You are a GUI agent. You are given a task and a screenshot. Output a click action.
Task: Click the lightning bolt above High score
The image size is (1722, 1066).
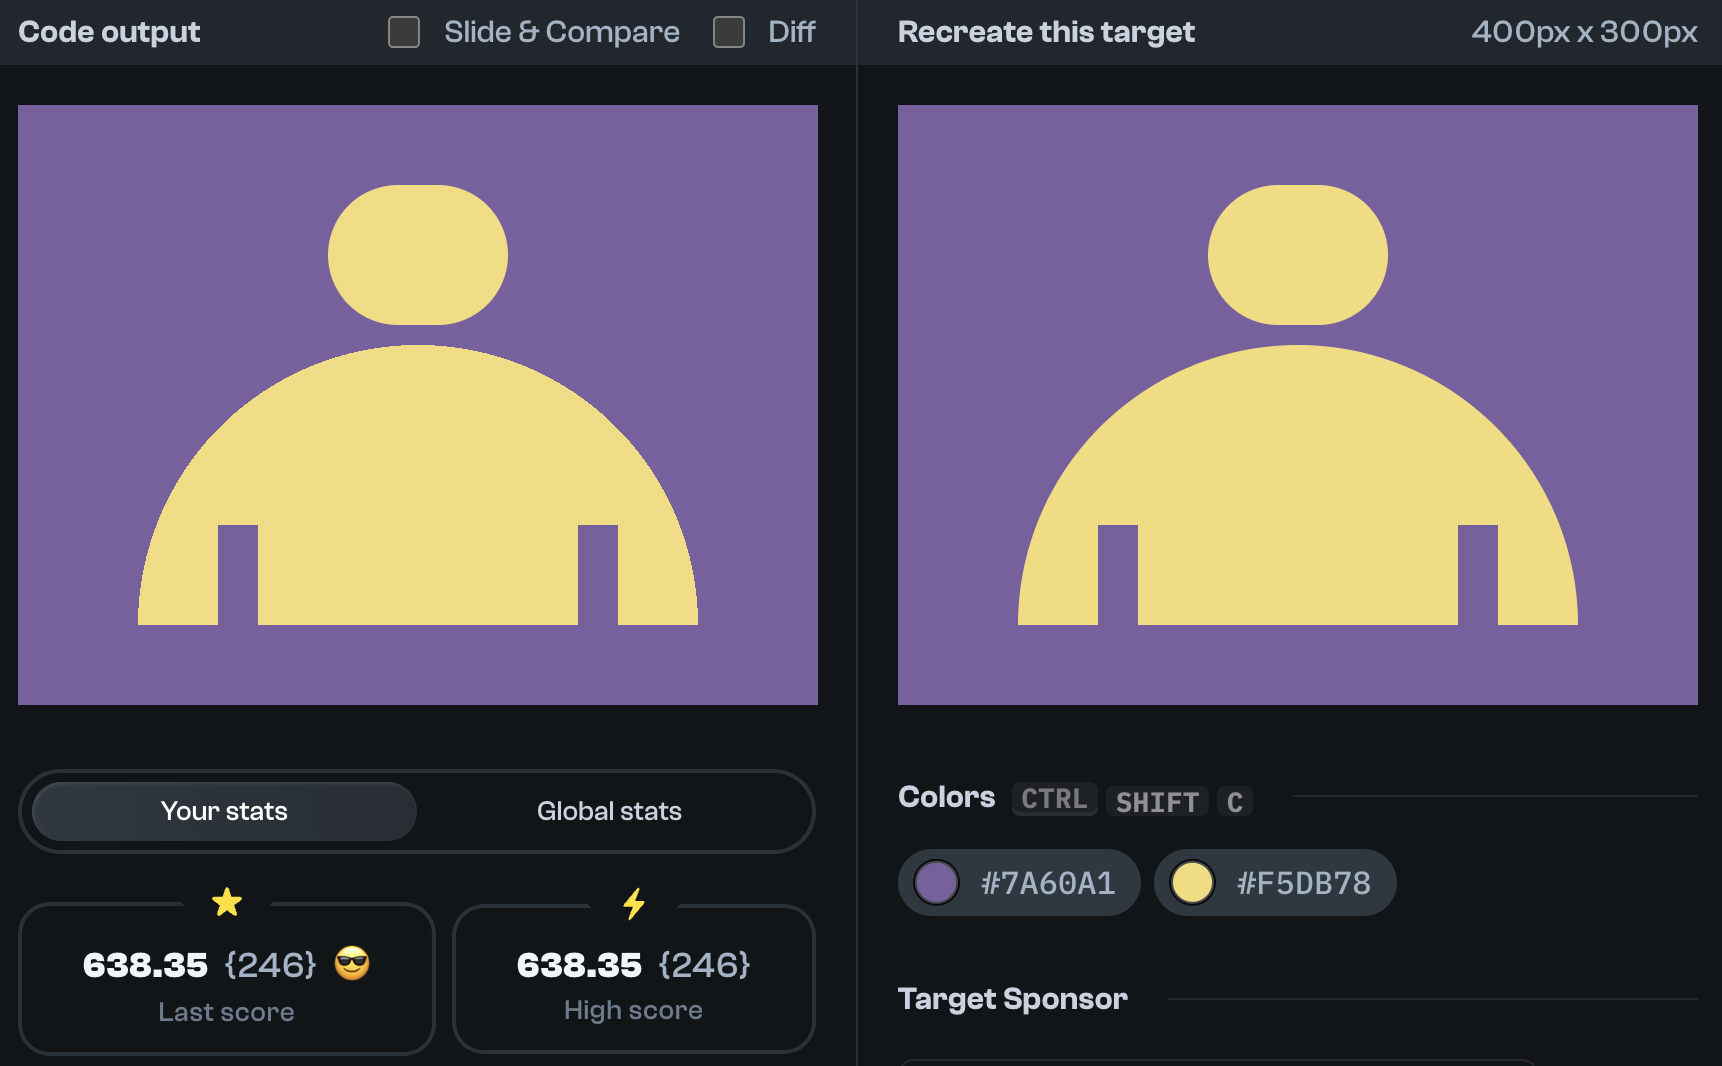point(633,902)
